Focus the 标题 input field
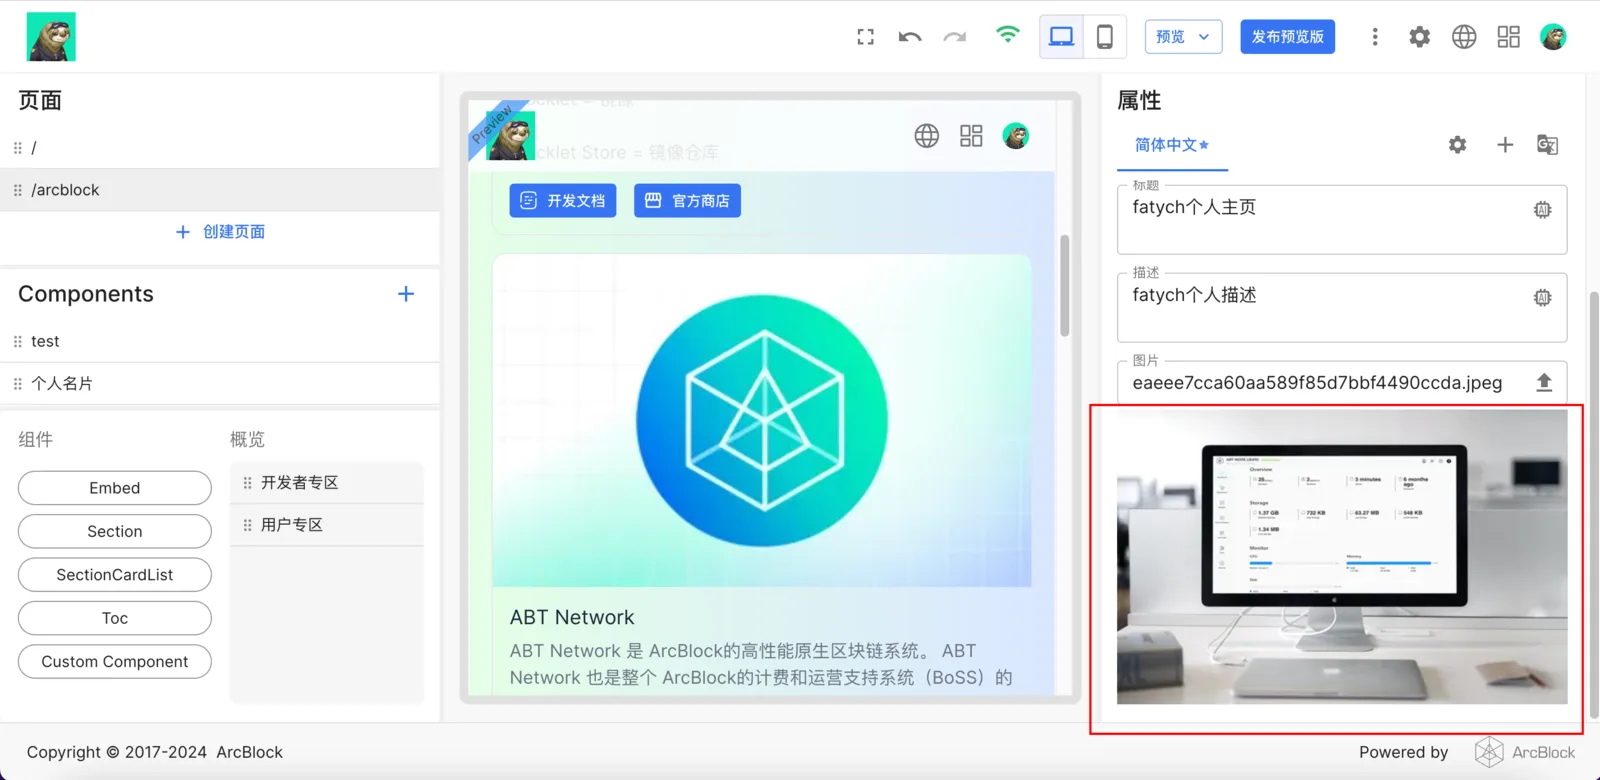 [1342, 219]
